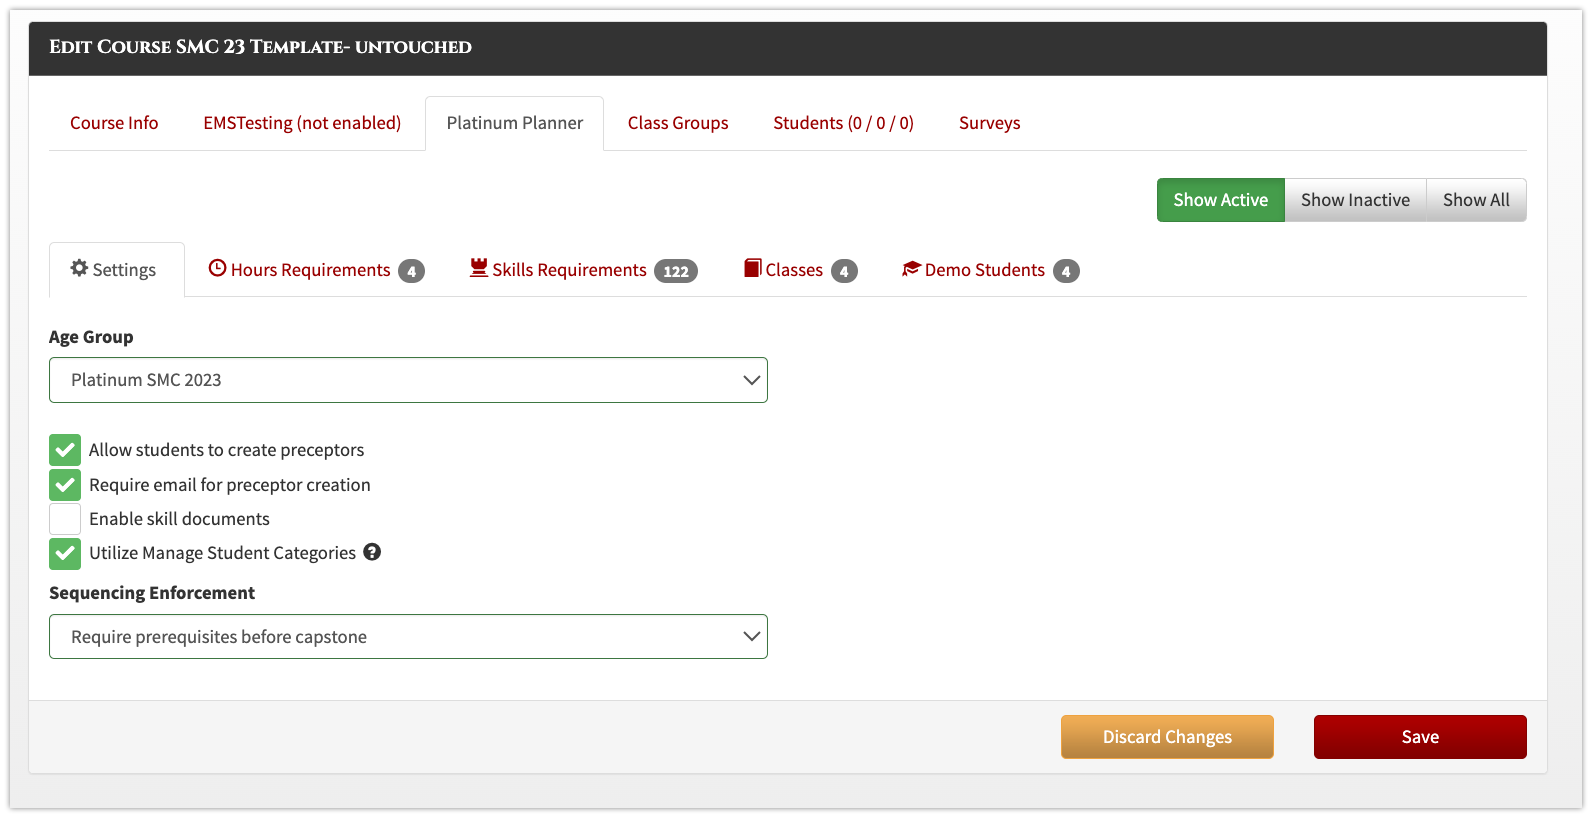Screen dimensions: 1592x818
Task: Click the Discard Changes button
Action: (x=1167, y=737)
